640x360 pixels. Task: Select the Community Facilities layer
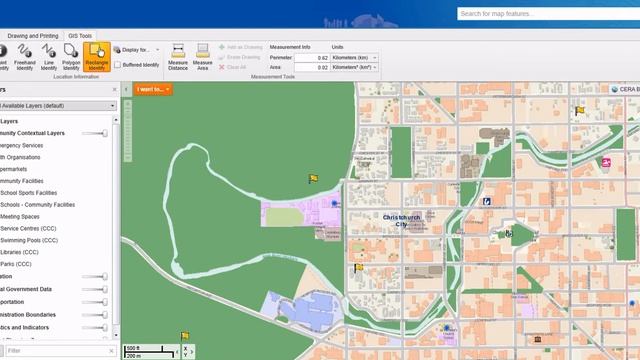point(22,181)
